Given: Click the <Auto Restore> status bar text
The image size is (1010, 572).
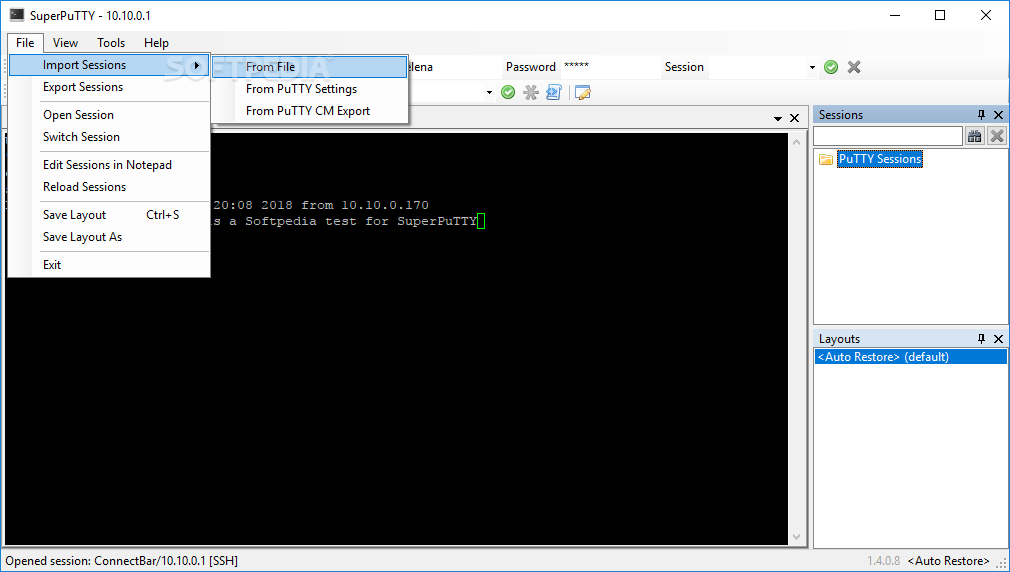Looking at the screenshot, I should coord(948,561).
